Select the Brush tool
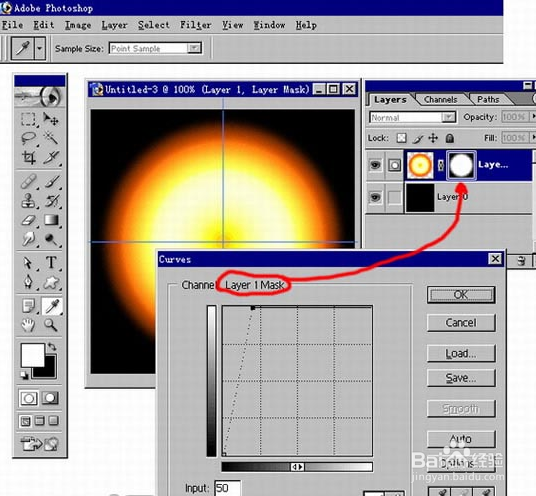The image size is (536, 496). tap(51, 182)
